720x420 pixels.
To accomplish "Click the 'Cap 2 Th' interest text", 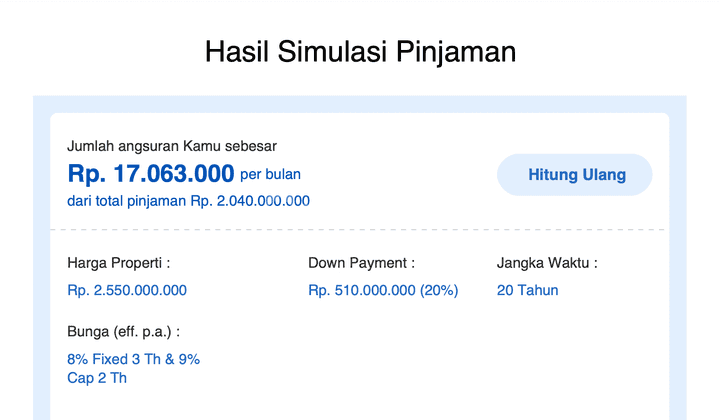I will click(97, 378).
